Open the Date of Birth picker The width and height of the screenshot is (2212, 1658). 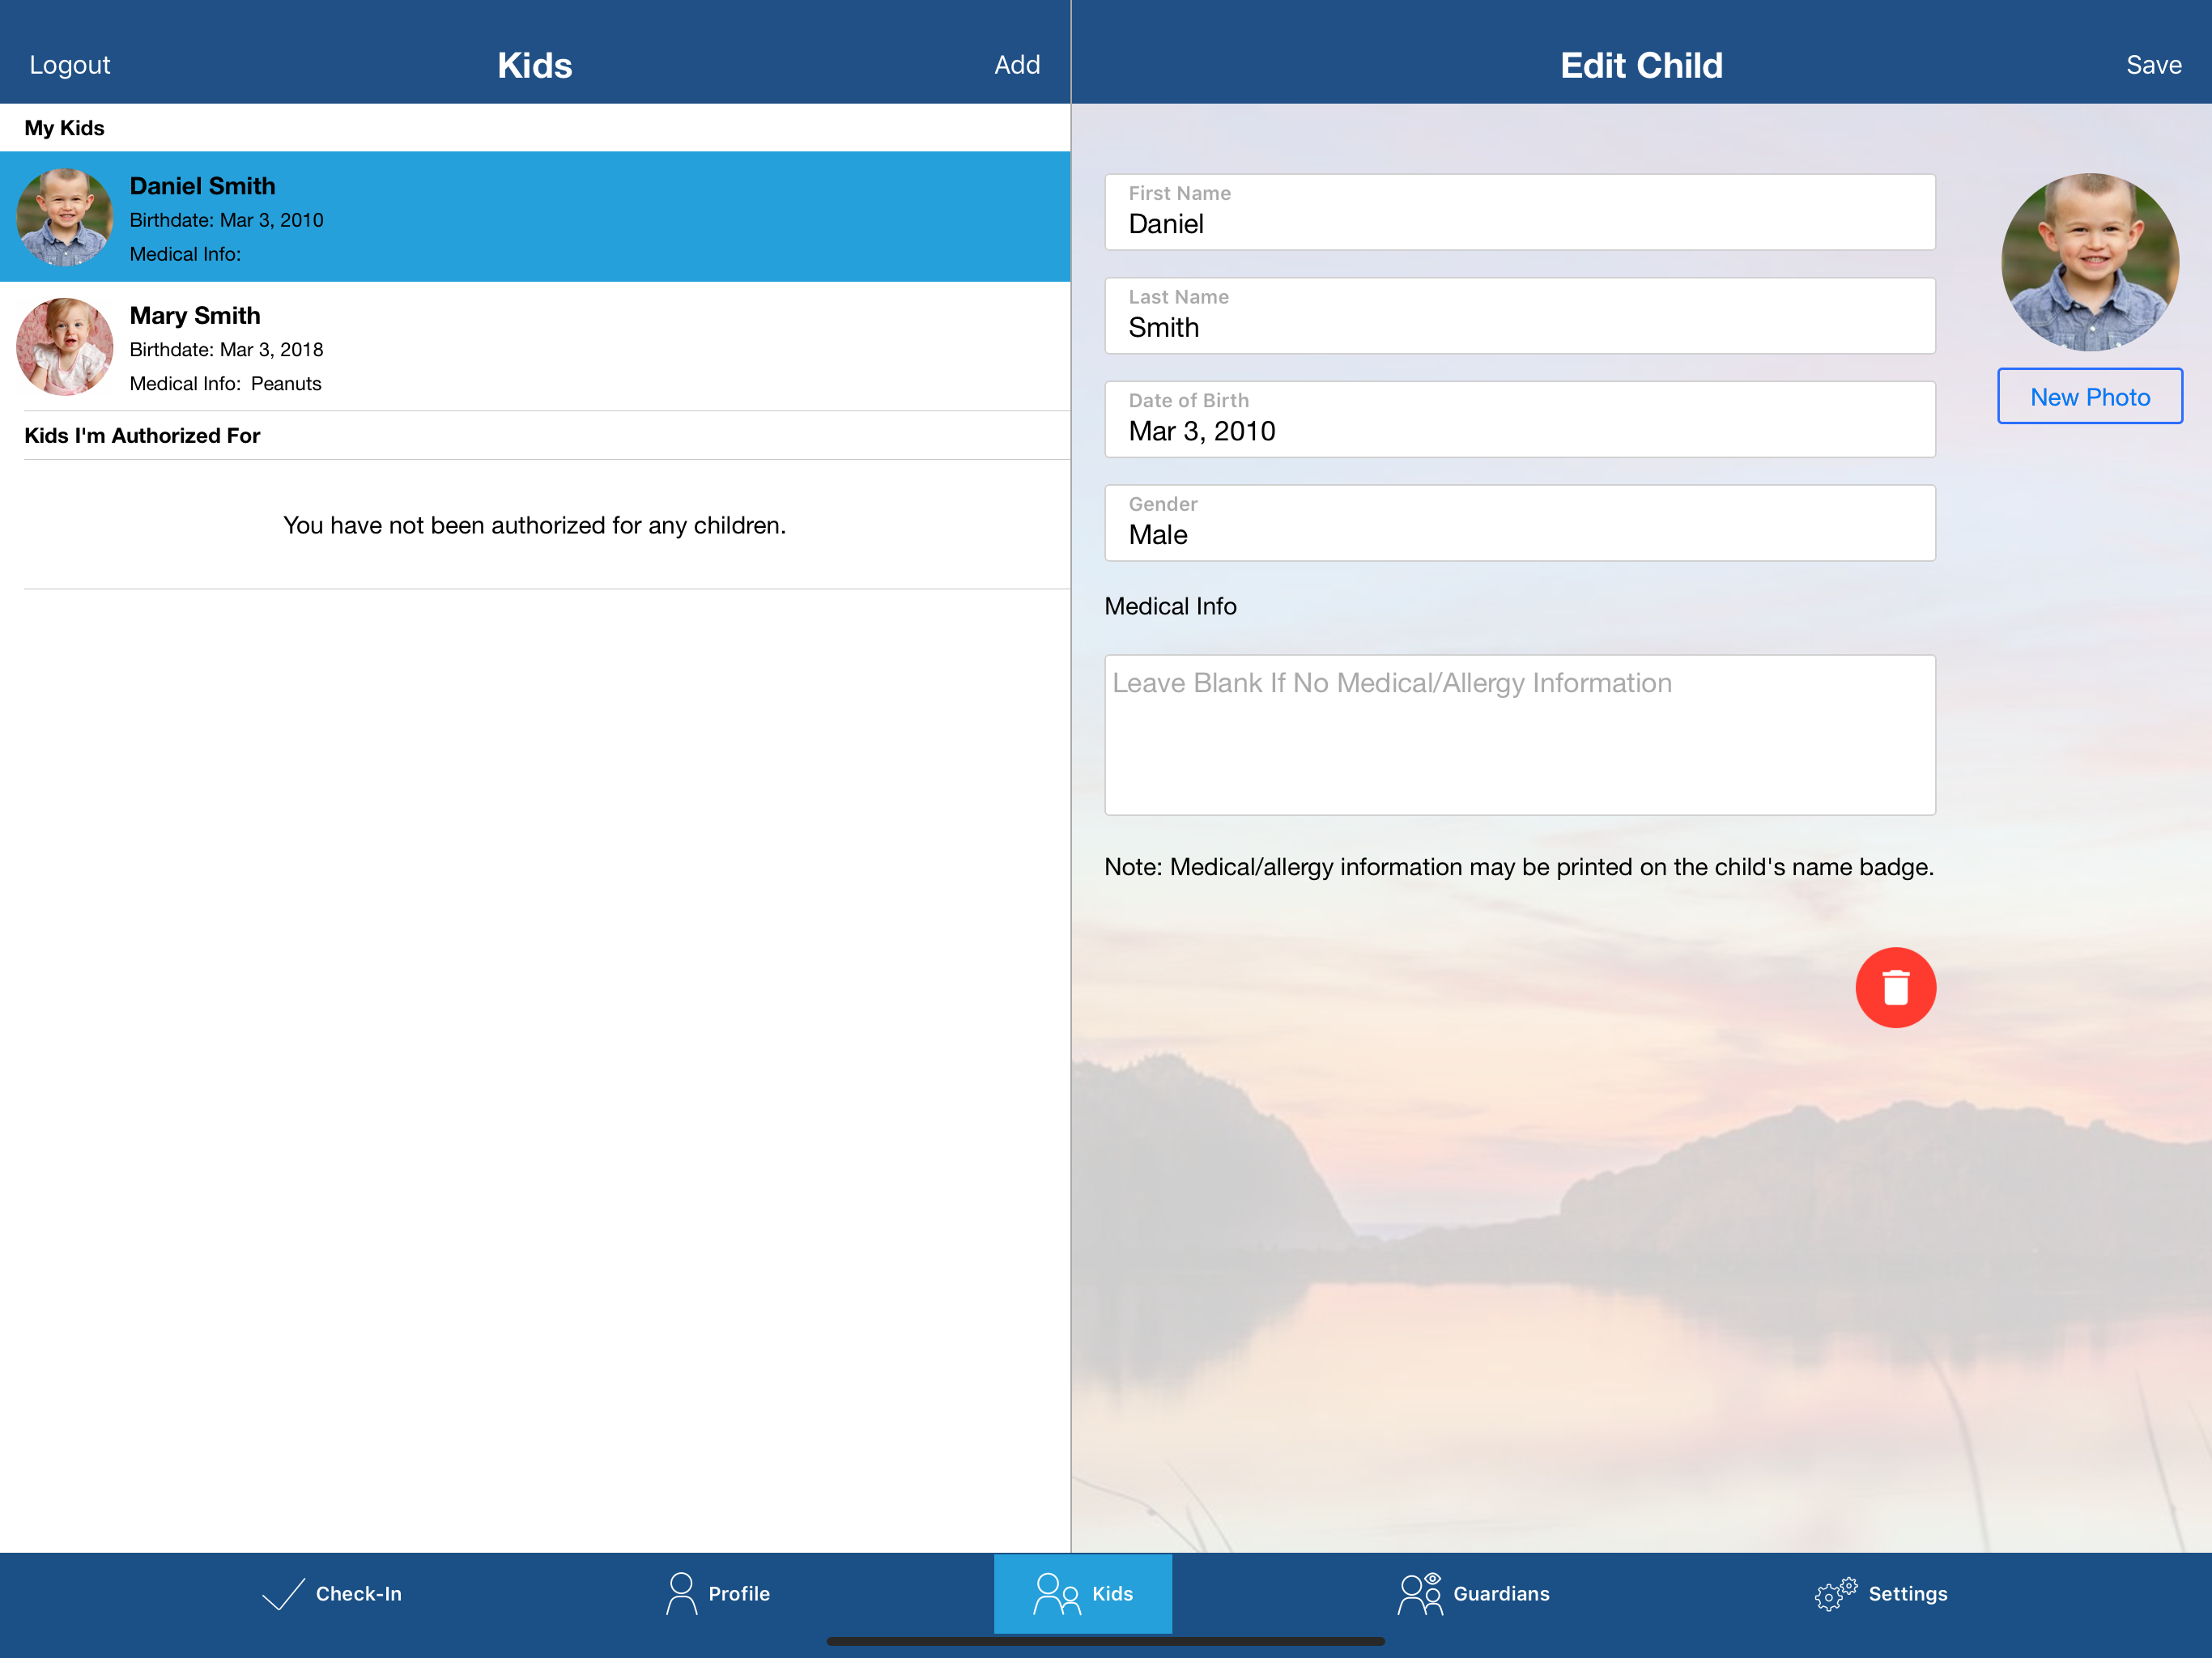tap(1519, 419)
